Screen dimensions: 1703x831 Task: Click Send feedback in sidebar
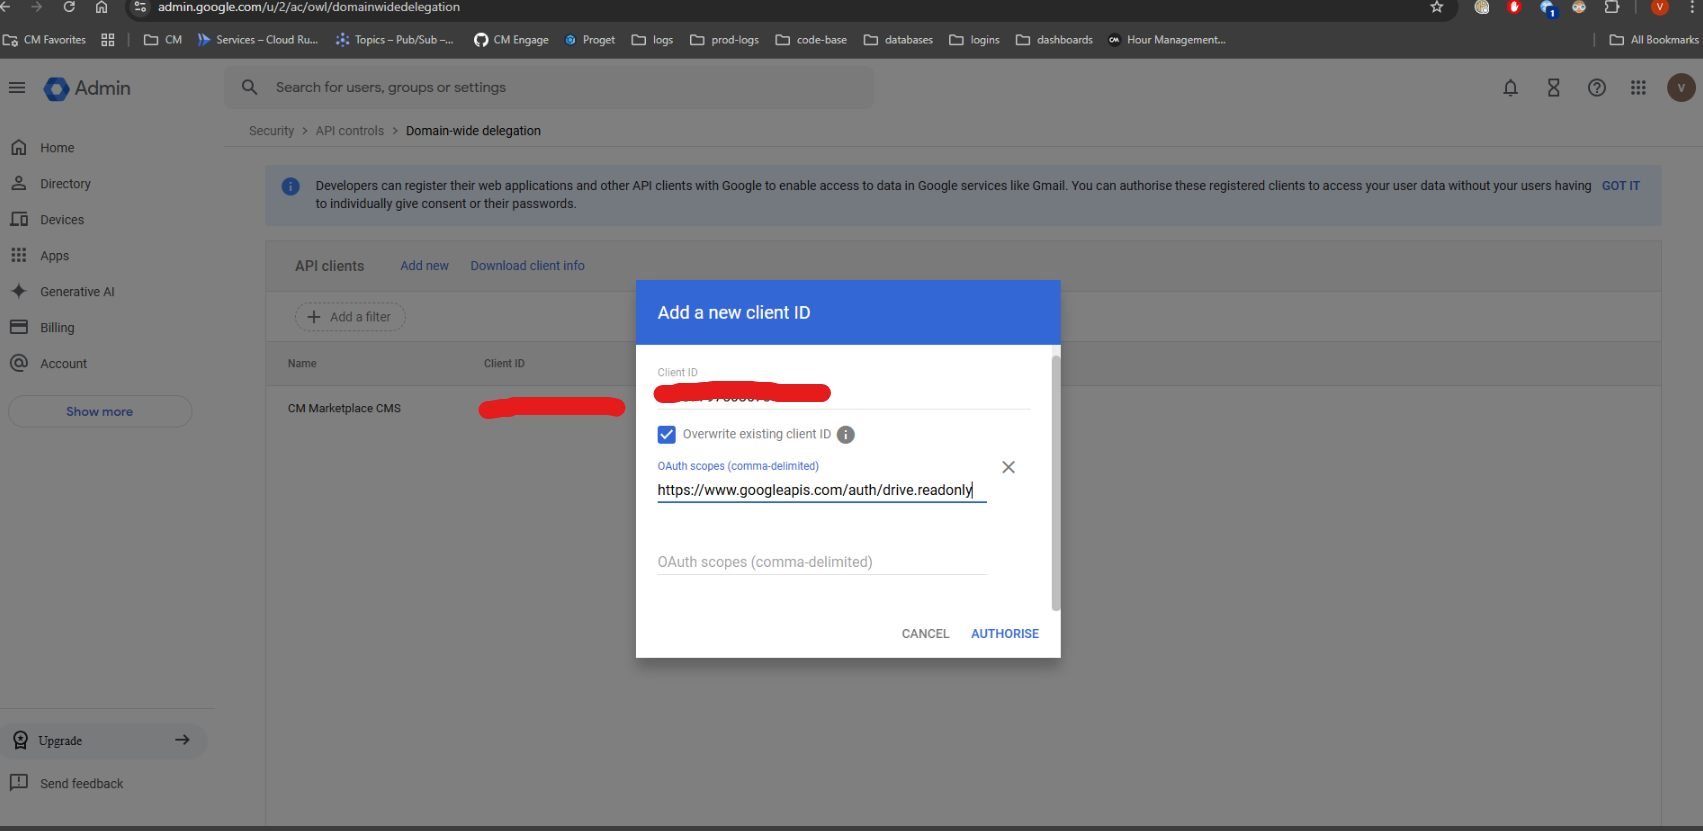pyautogui.click(x=68, y=784)
